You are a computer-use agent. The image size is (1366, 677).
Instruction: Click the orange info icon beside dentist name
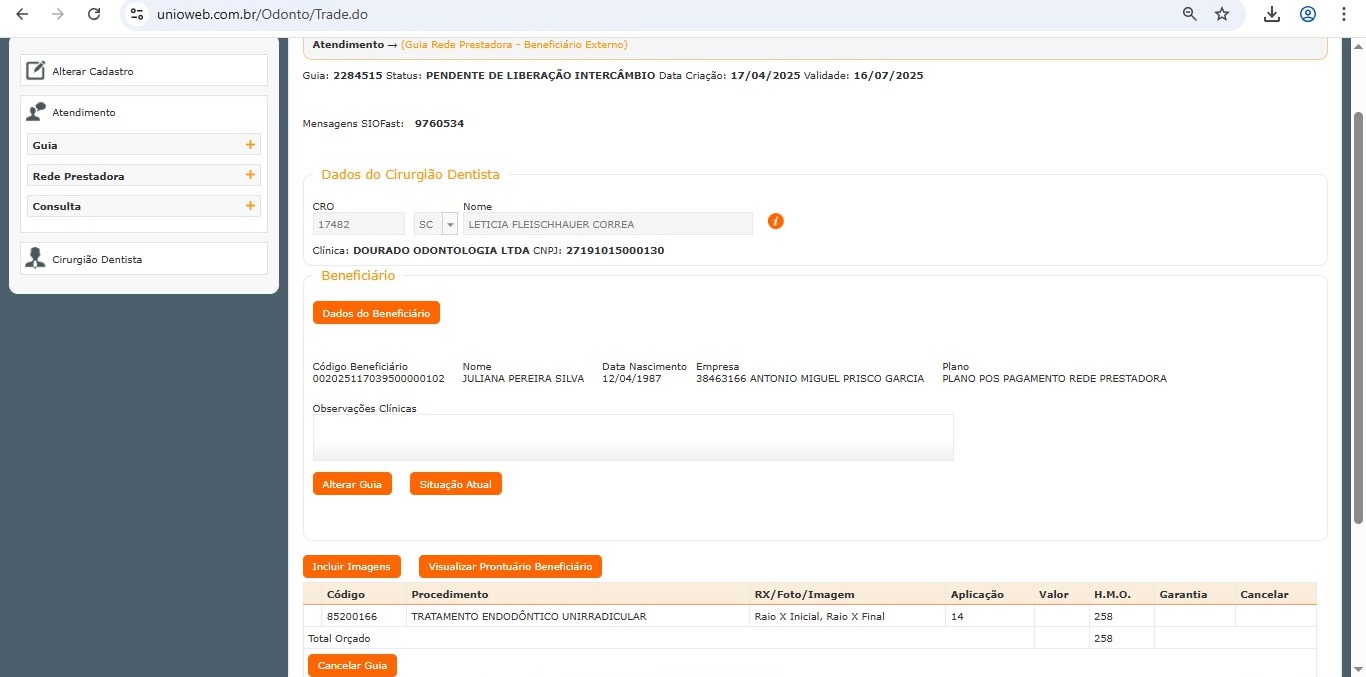775,221
